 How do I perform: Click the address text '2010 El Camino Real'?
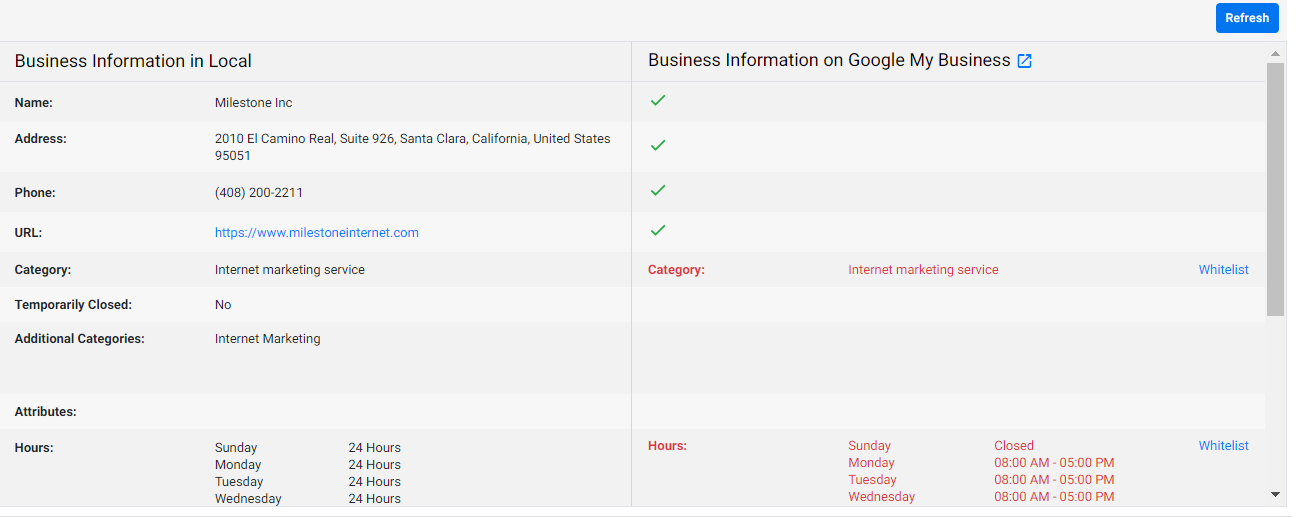click(275, 139)
